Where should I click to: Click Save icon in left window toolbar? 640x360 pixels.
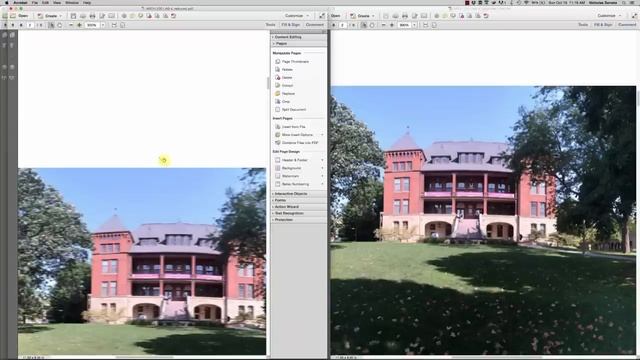pos(73,16)
